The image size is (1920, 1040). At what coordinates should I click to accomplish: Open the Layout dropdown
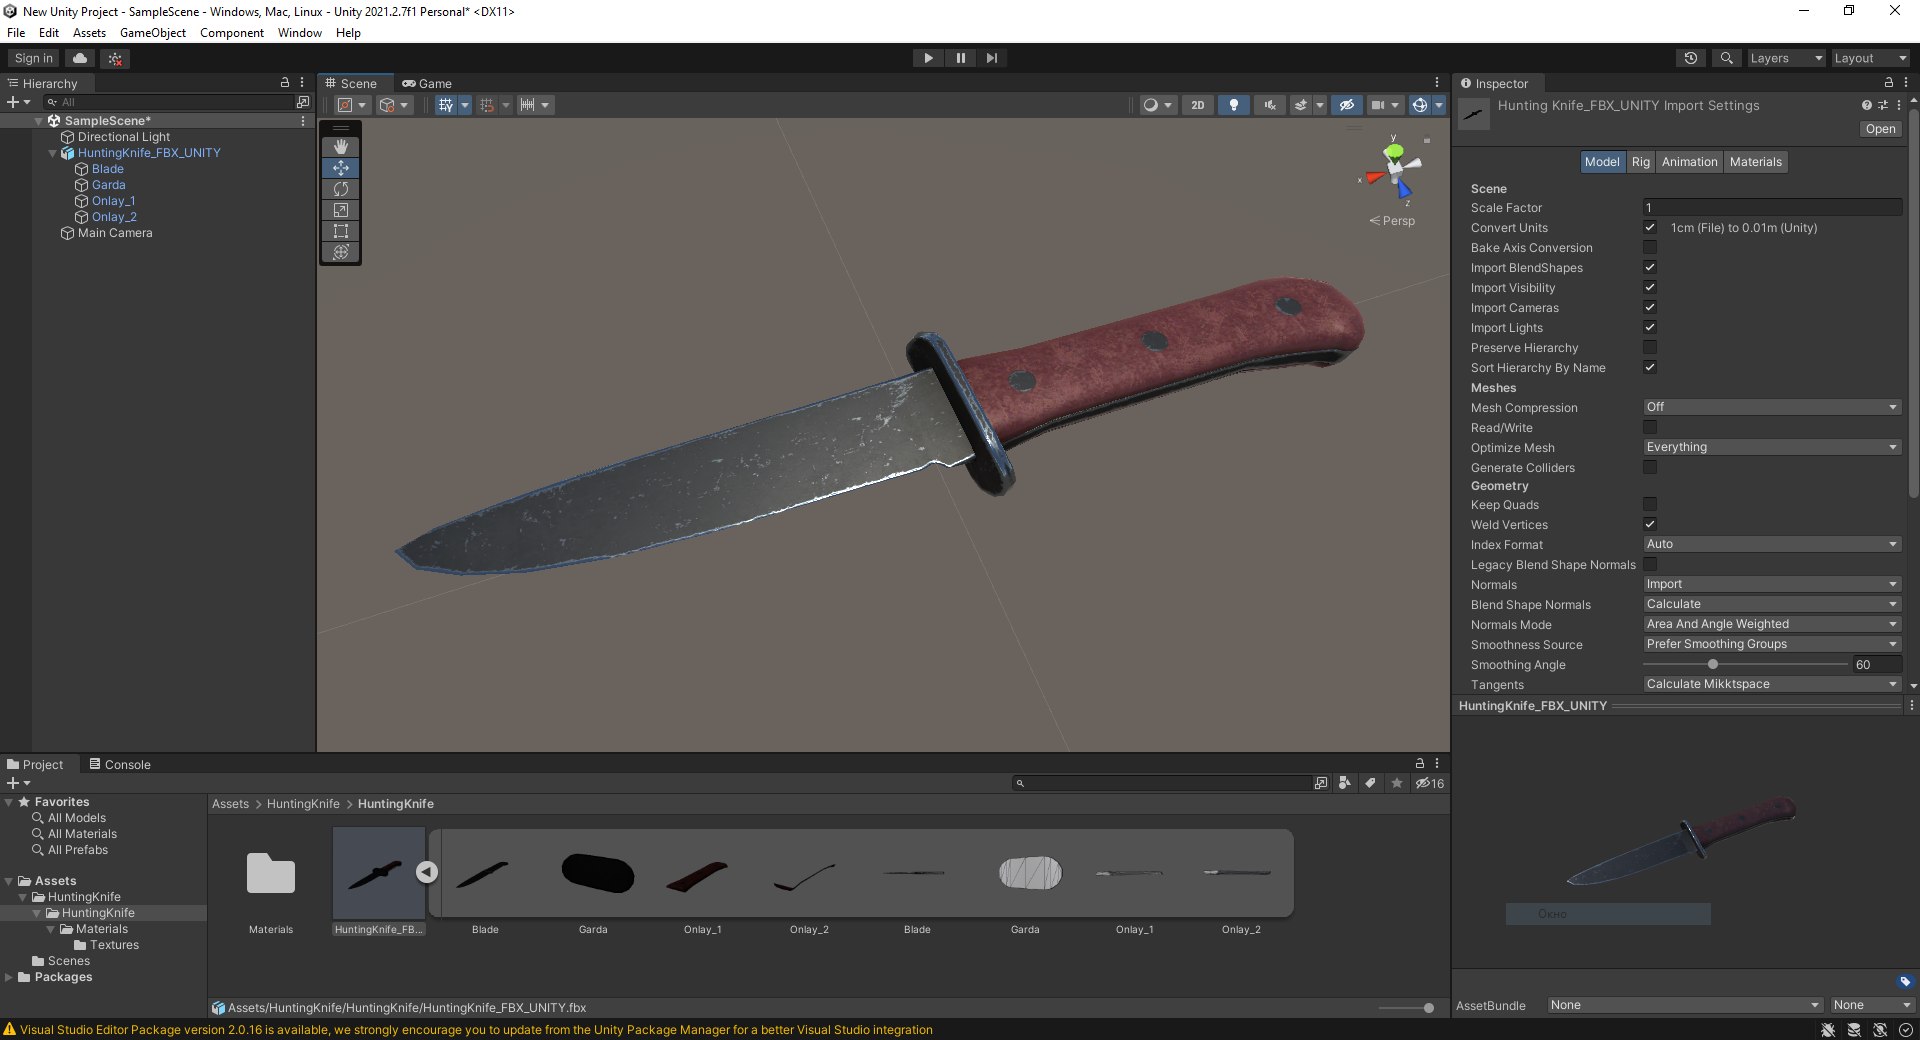(1869, 58)
